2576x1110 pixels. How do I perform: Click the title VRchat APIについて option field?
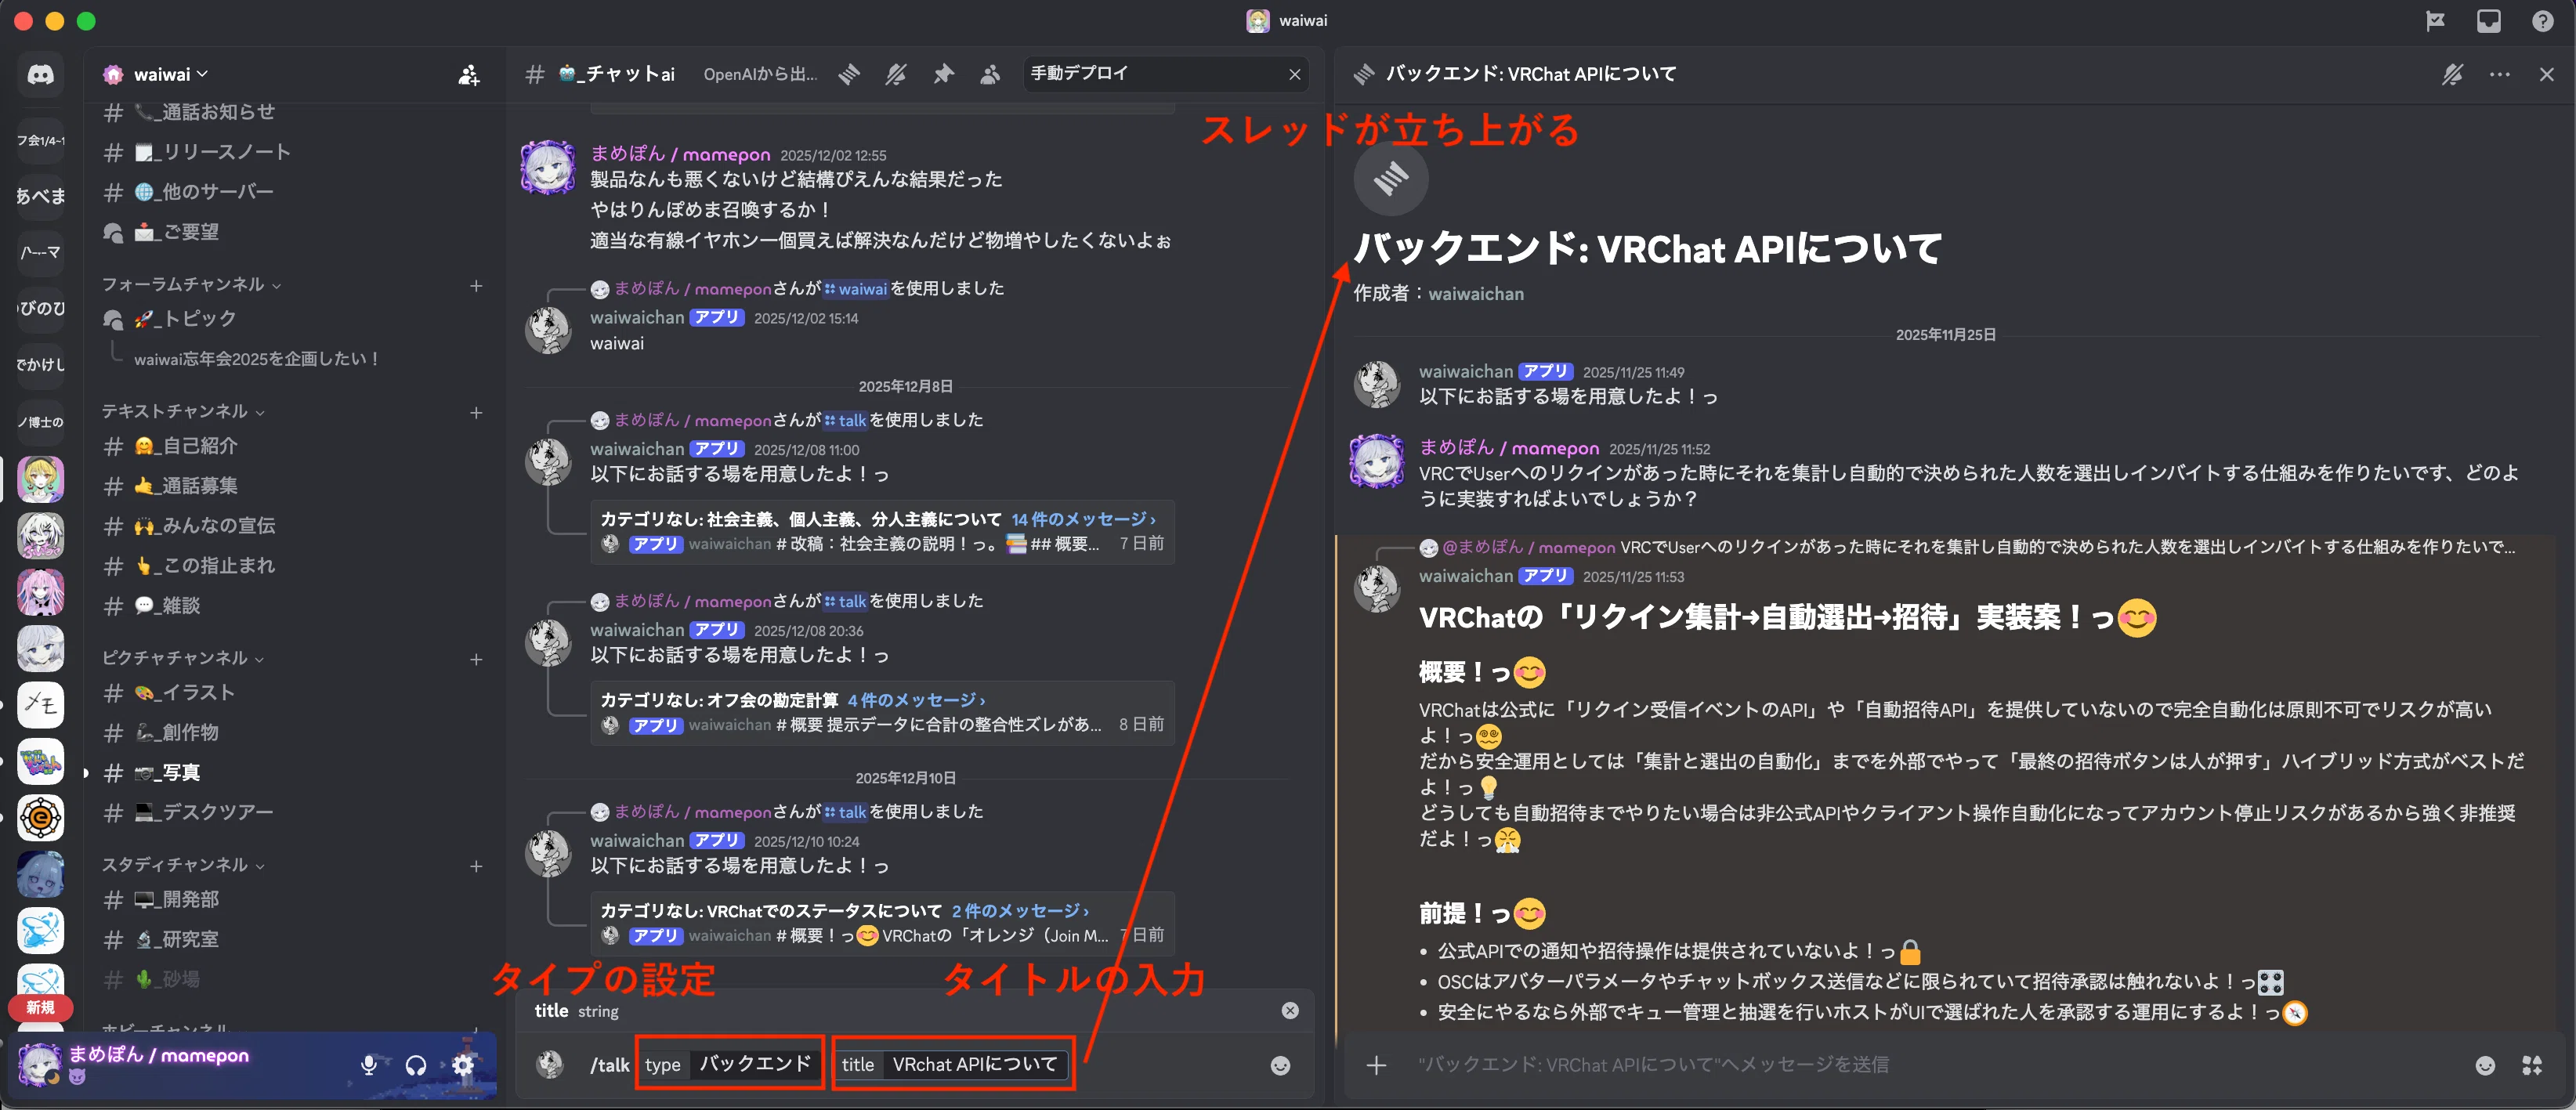tap(952, 1064)
